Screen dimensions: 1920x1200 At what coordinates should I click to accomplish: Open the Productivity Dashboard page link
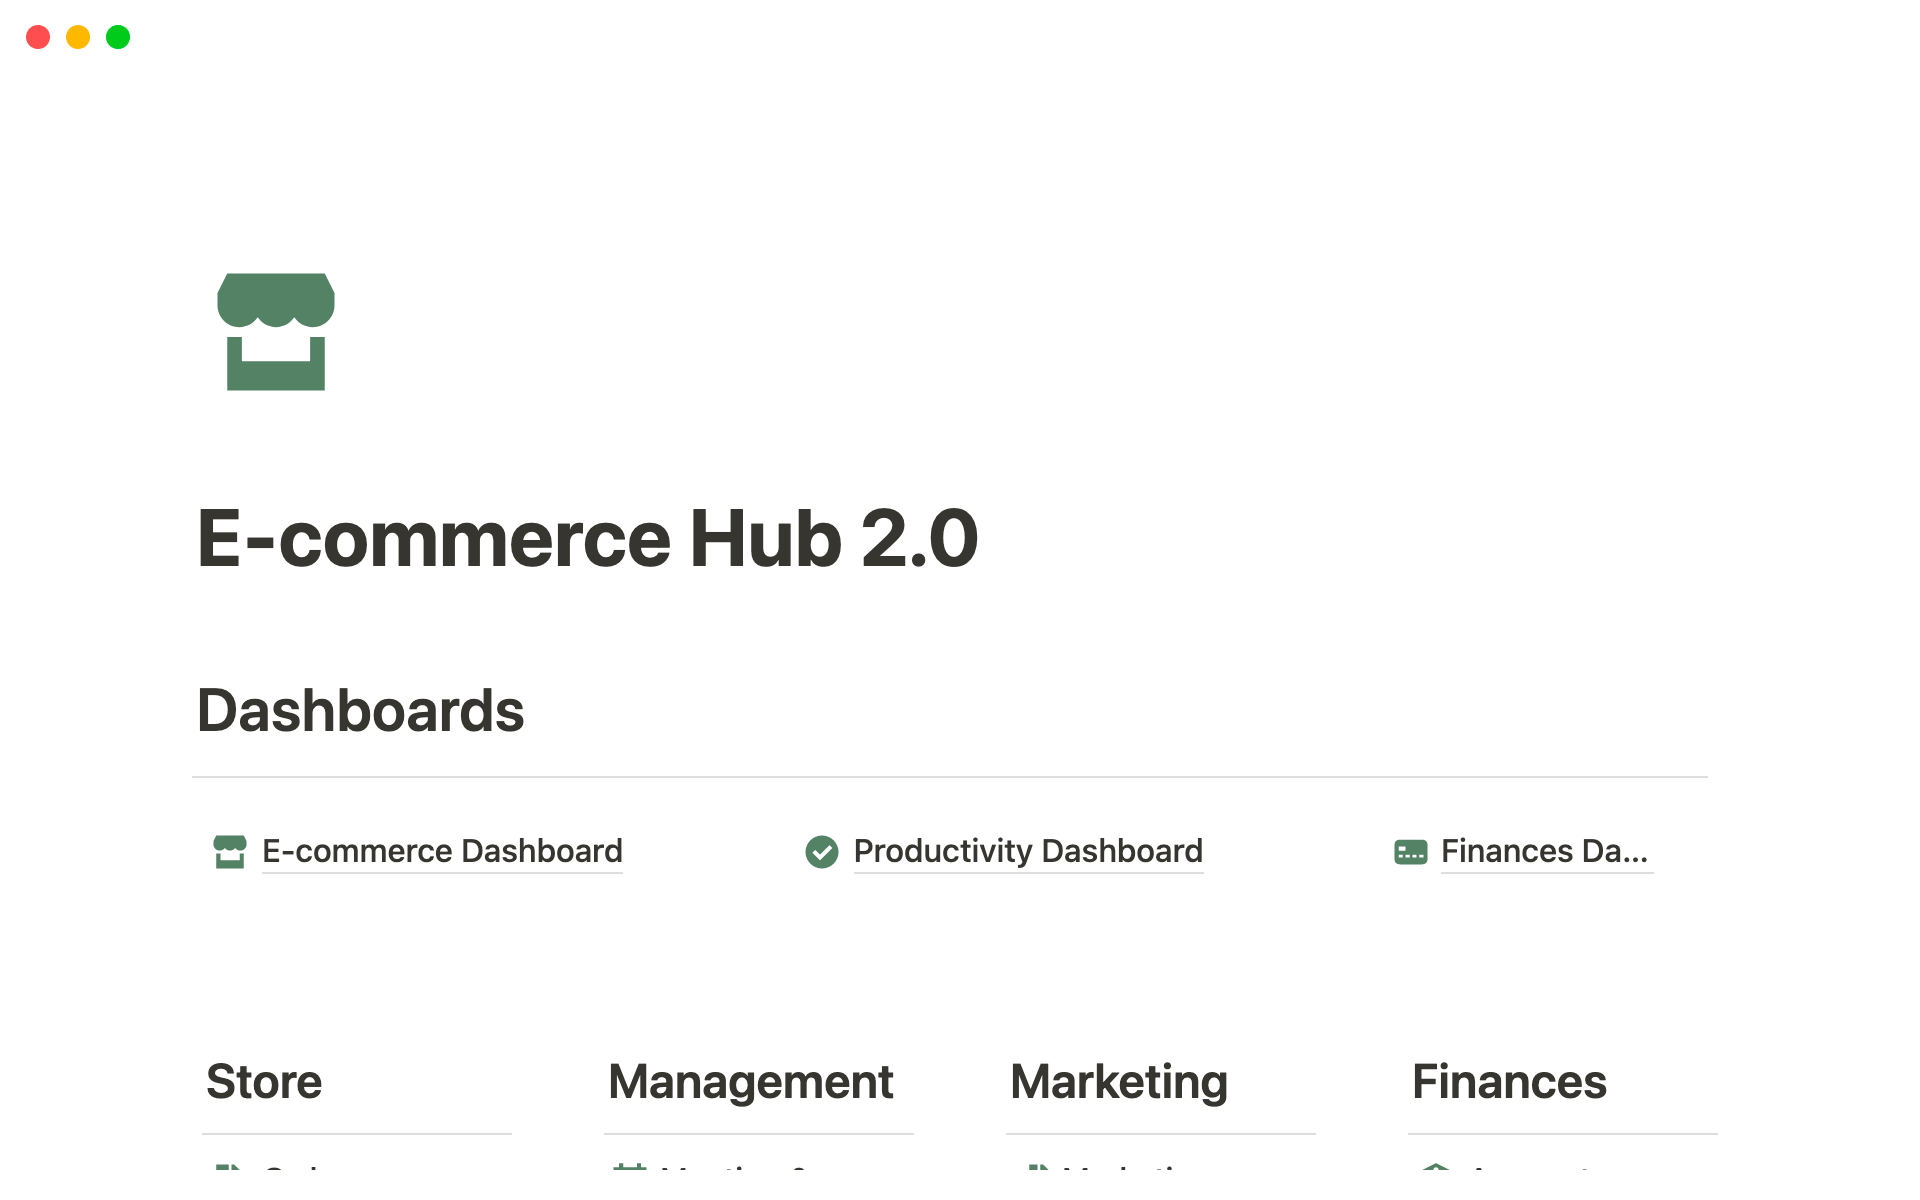[x=1028, y=852]
